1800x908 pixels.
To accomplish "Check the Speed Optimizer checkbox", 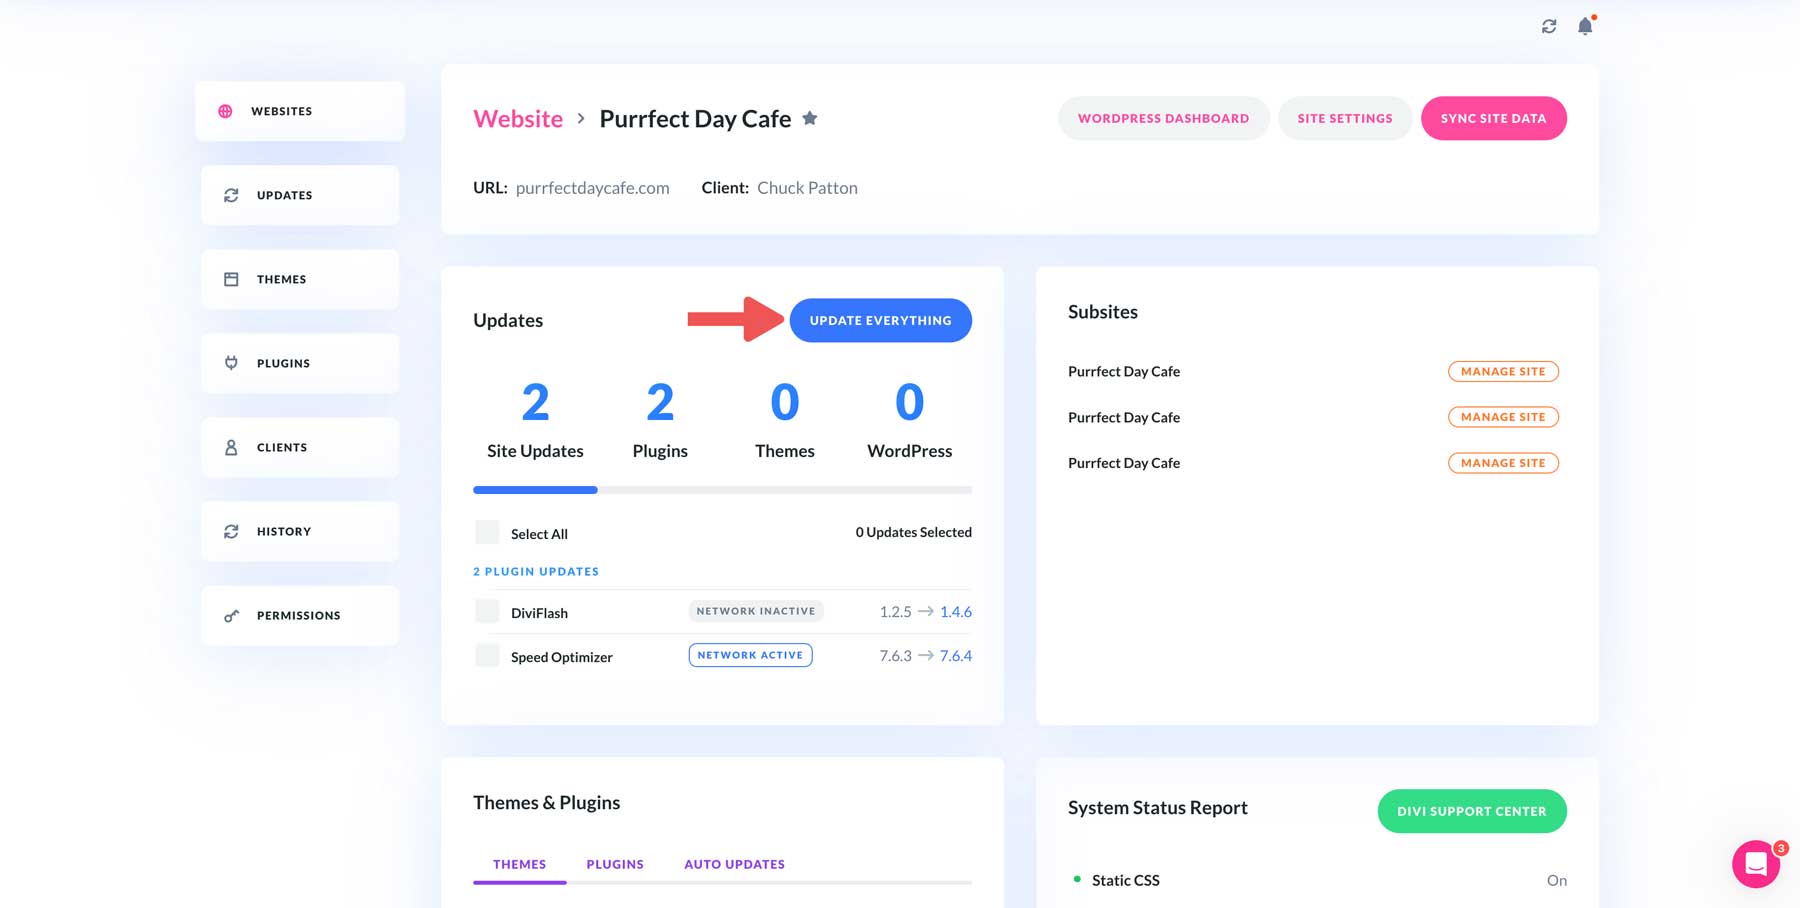I will coord(487,655).
